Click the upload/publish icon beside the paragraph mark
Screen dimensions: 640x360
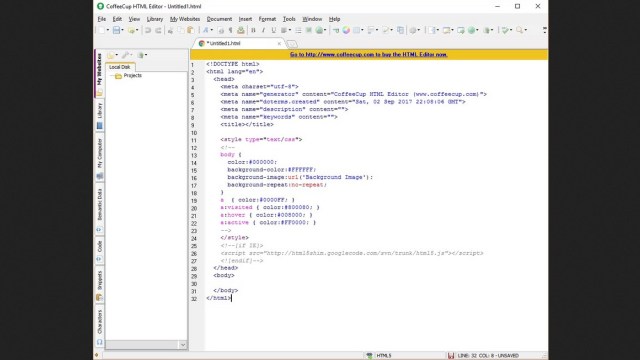[241, 30]
